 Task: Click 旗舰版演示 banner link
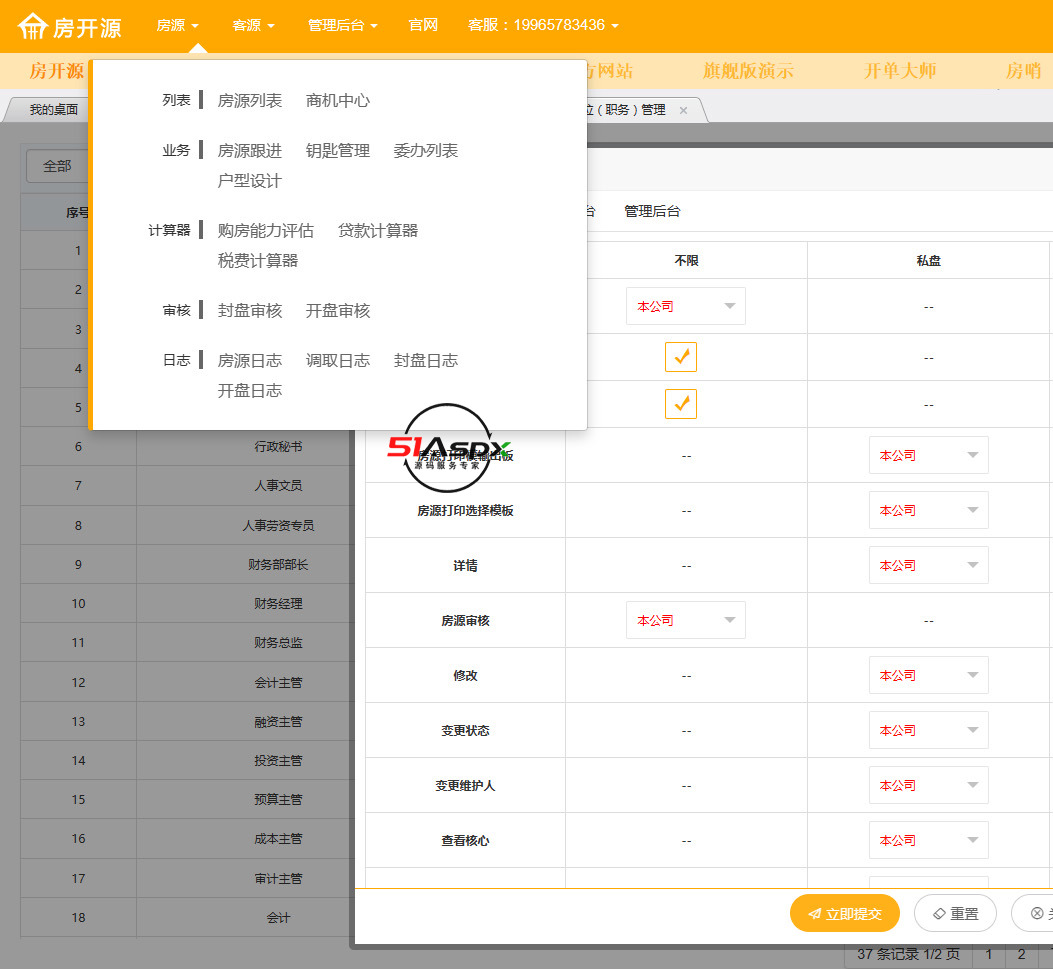pyautogui.click(x=748, y=71)
